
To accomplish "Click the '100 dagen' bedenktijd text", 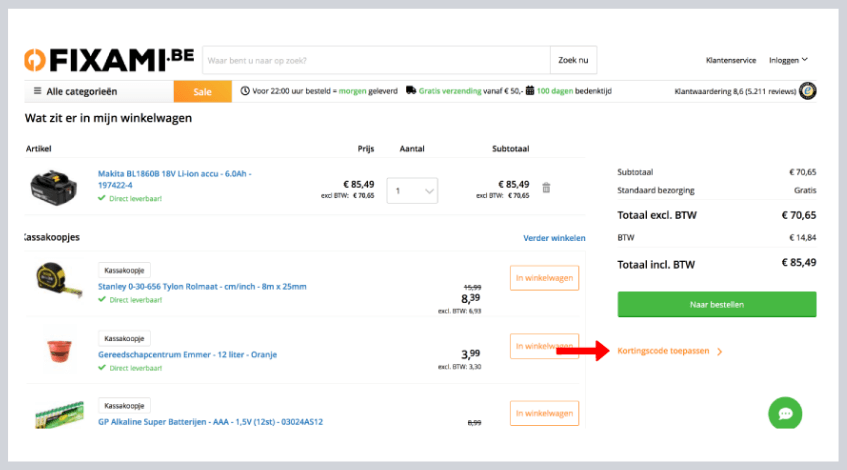I will (x=555, y=91).
